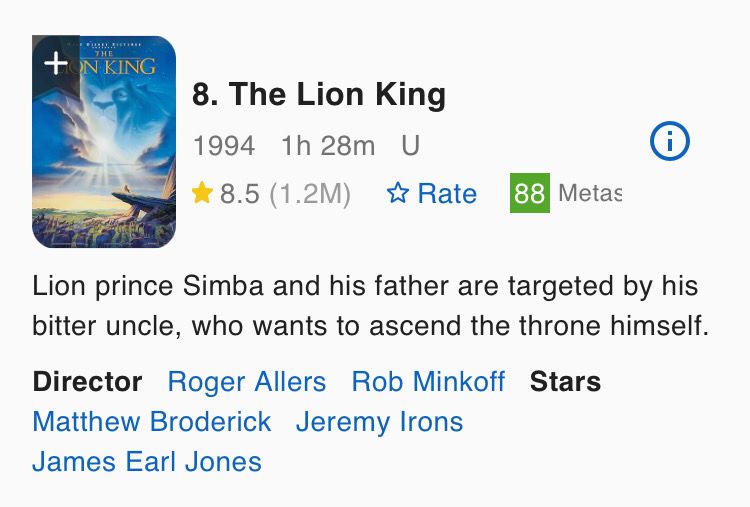Click the truncated Metascore label text
This screenshot has width=750, height=507.
pos(589,193)
